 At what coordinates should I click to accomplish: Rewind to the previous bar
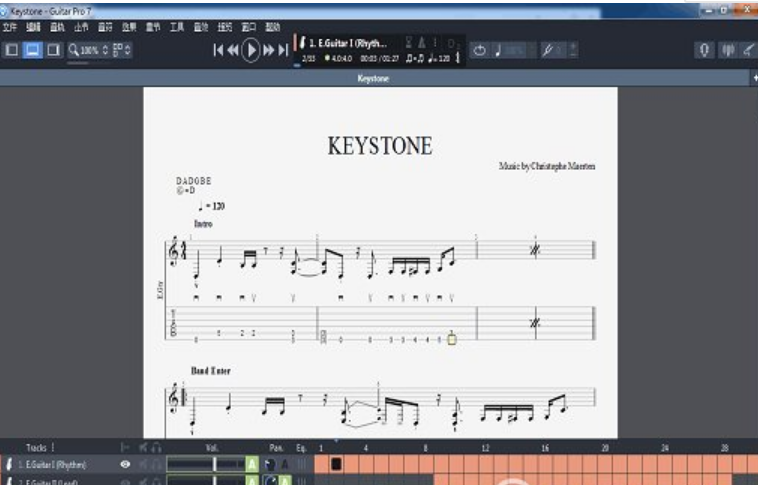(233, 50)
